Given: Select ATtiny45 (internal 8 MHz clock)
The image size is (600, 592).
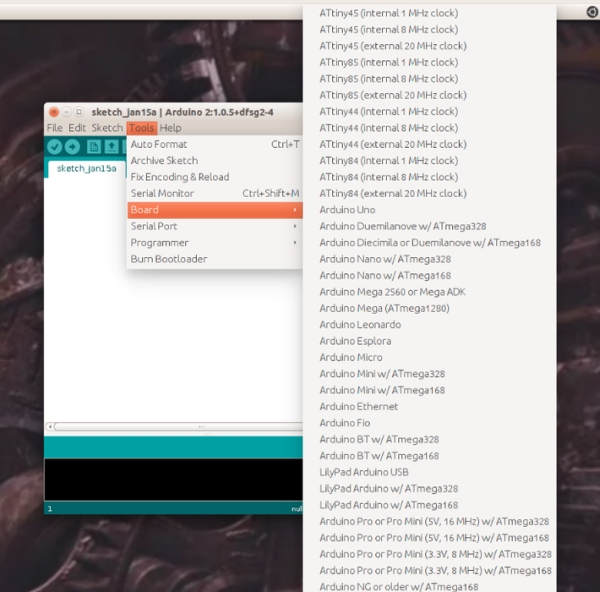Looking at the screenshot, I should pyautogui.click(x=430, y=29).
